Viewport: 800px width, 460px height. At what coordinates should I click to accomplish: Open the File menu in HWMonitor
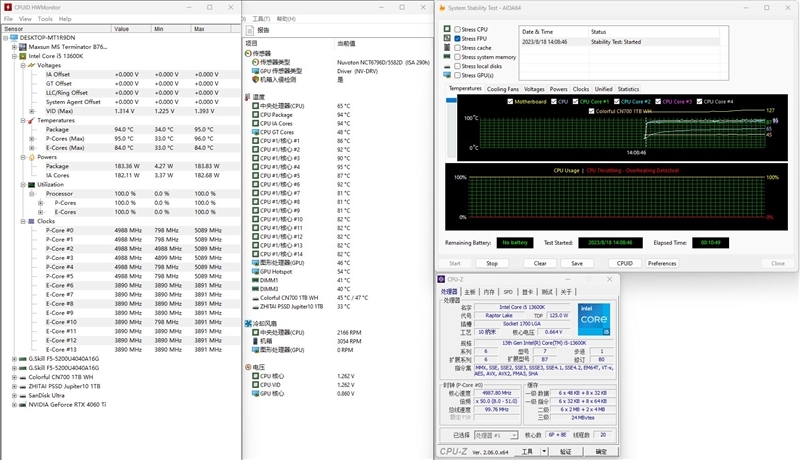tap(8, 19)
